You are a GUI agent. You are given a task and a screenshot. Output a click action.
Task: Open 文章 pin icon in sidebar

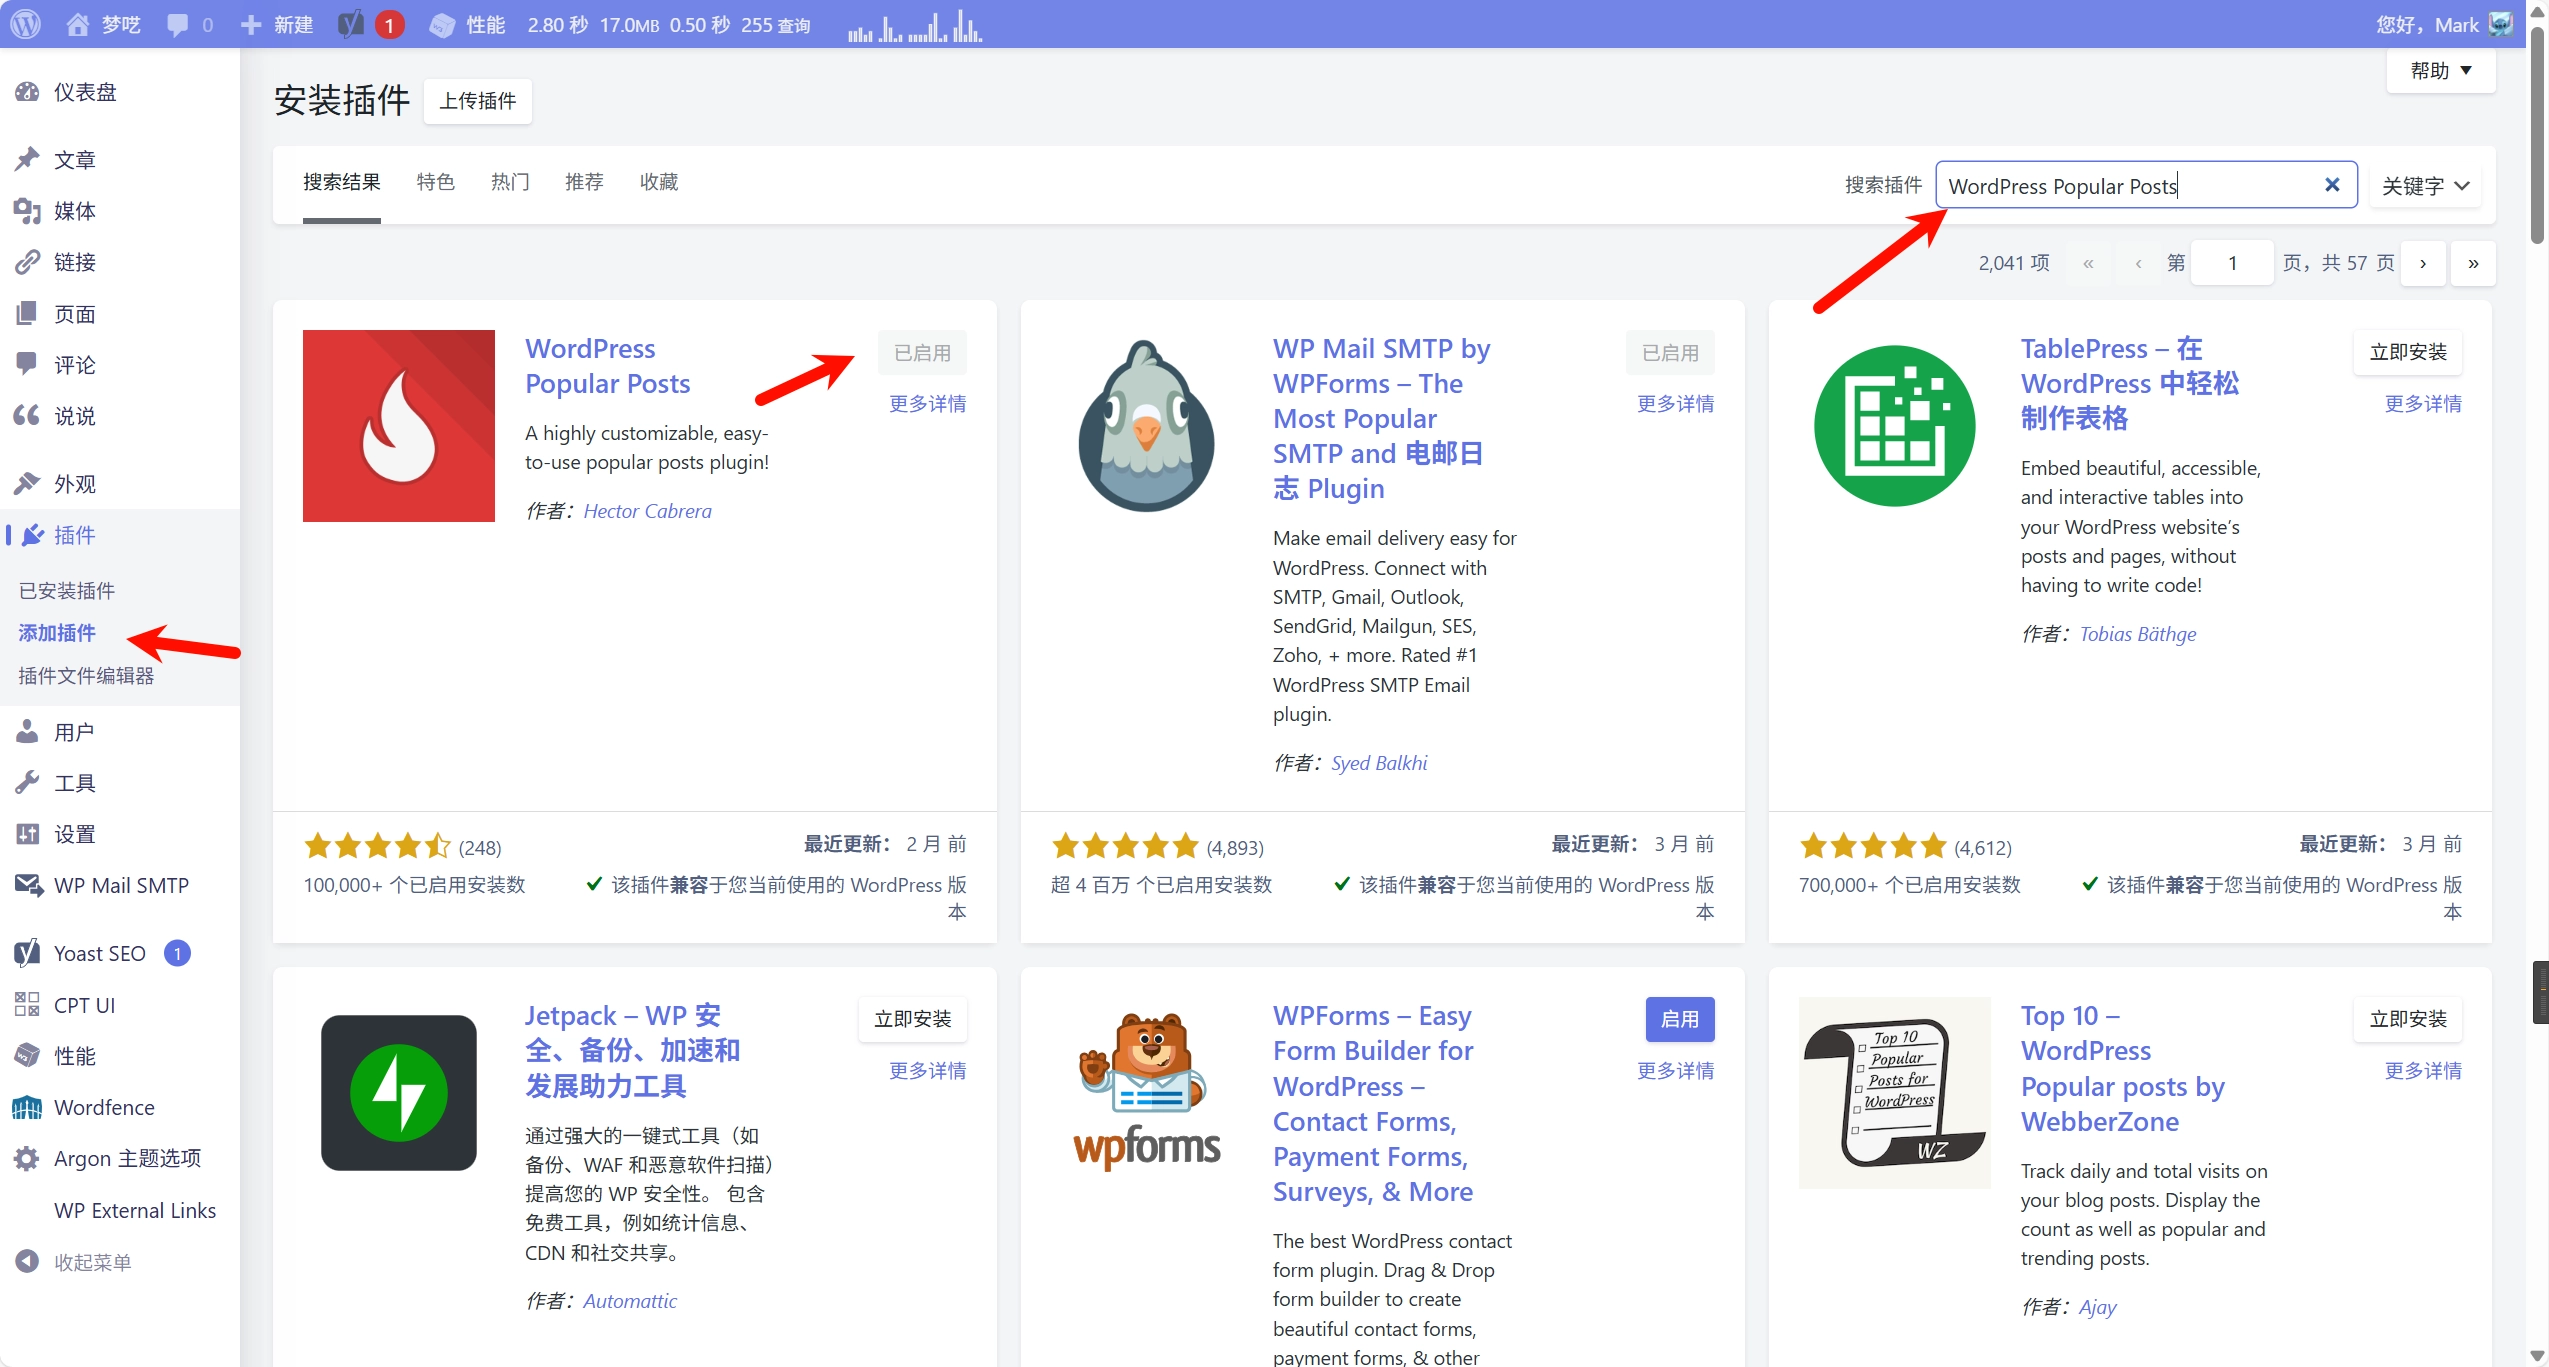pos(27,159)
